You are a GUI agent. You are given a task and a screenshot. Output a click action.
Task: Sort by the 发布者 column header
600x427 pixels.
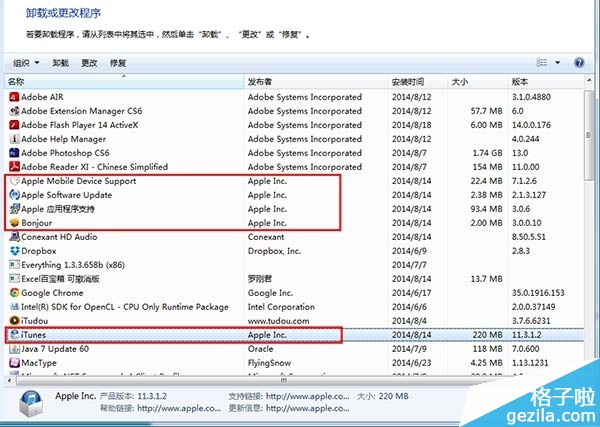316,81
